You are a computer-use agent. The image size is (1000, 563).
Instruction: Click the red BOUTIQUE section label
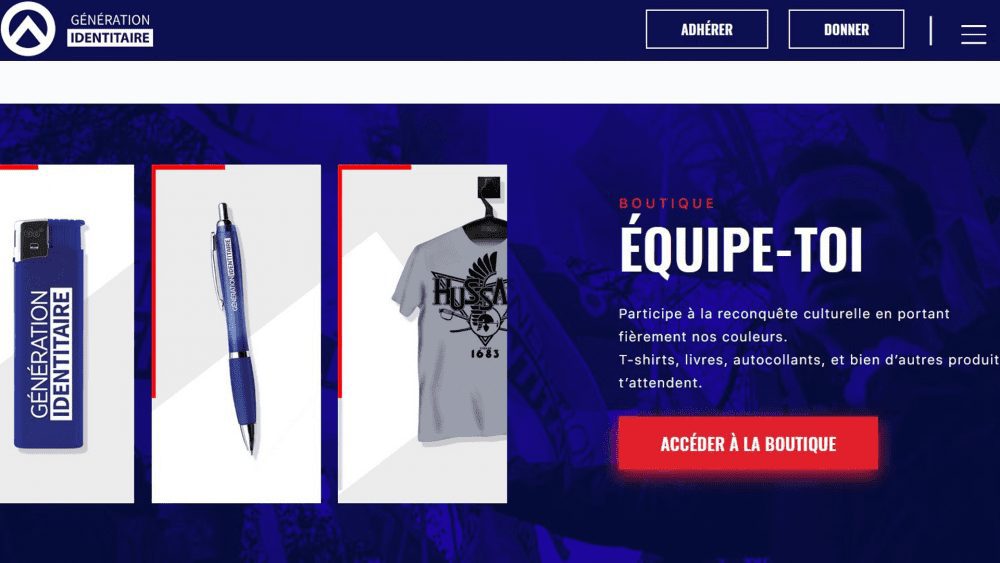click(667, 203)
